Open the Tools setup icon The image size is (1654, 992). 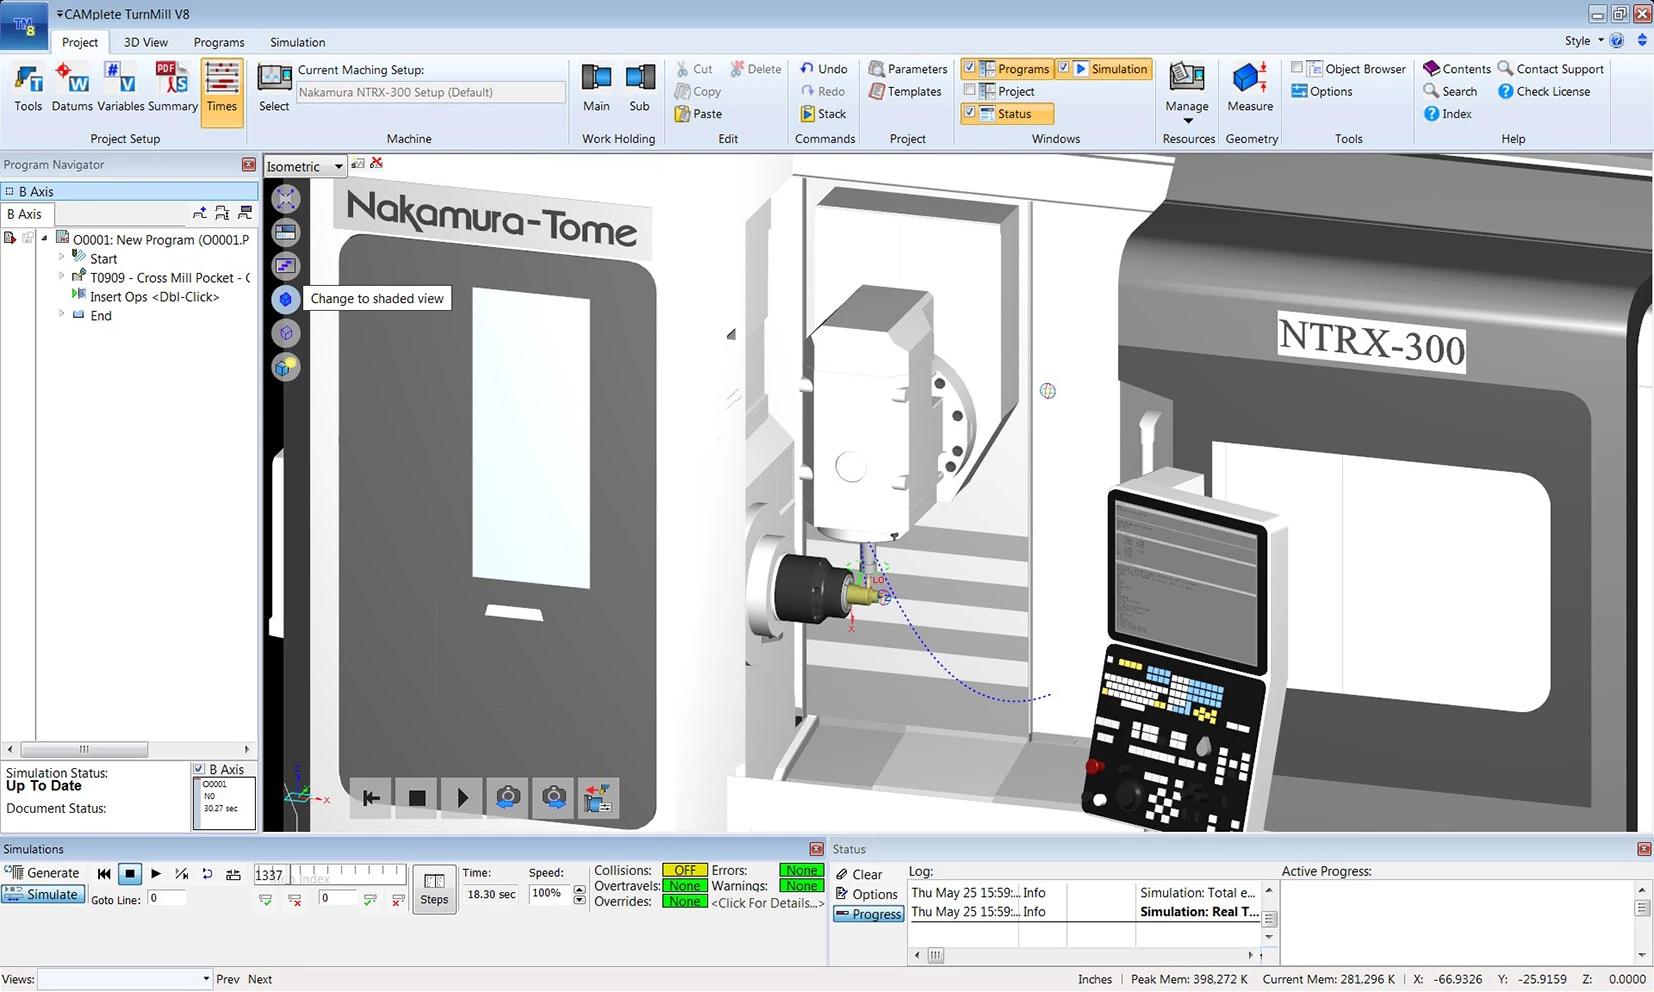pyautogui.click(x=28, y=88)
